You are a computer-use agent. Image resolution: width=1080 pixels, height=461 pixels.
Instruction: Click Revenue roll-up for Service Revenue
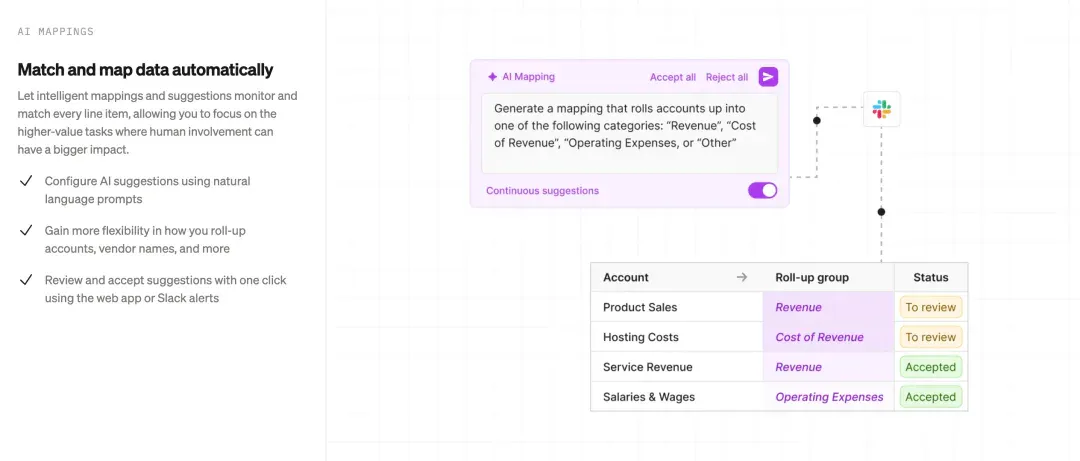click(x=828, y=367)
